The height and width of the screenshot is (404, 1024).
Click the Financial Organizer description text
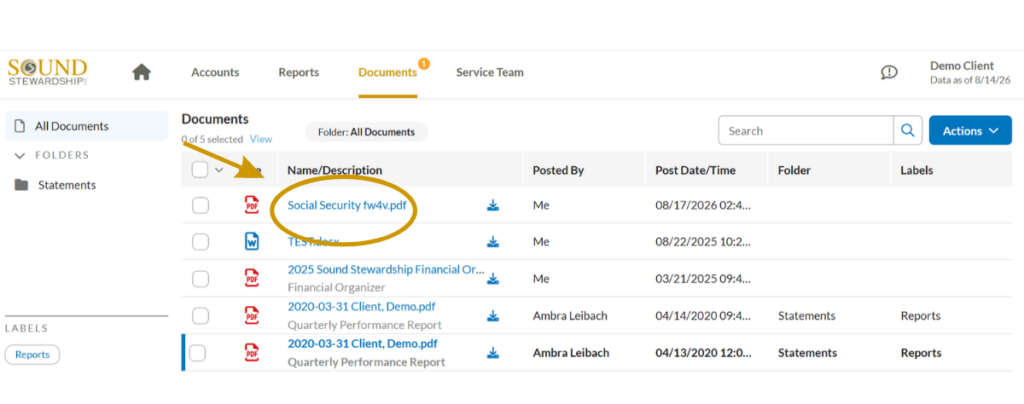[336, 287]
